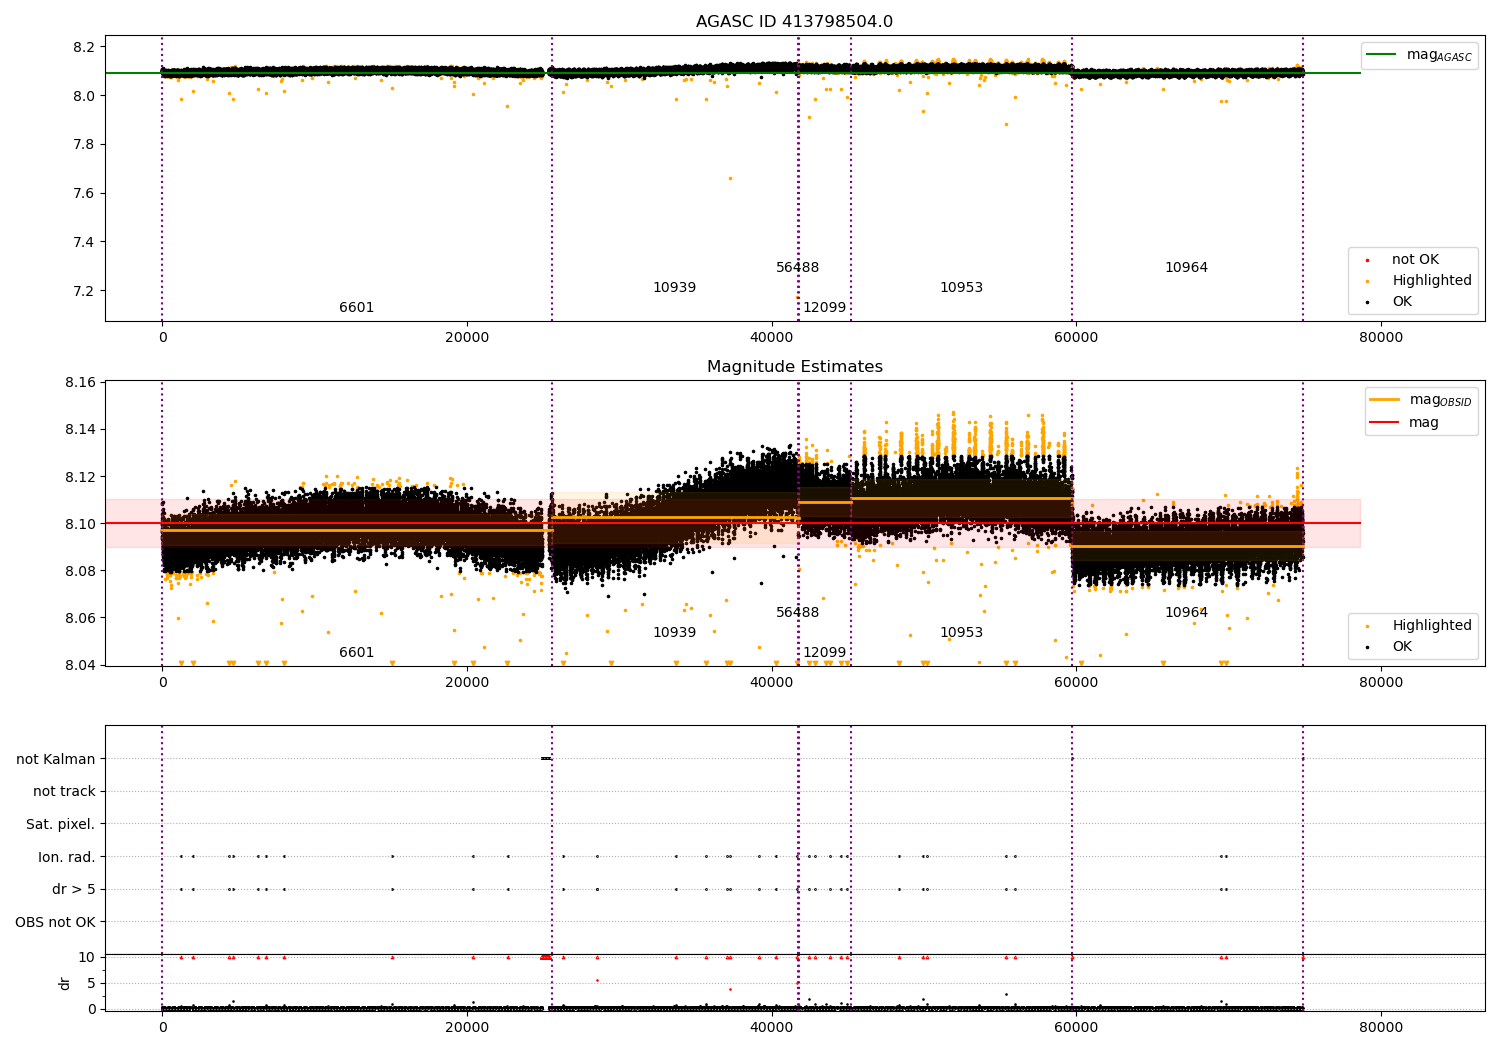Click y-tick 8.14 on Magnitude Estimates plot
The width and height of the screenshot is (1500, 1050).
pos(78,430)
